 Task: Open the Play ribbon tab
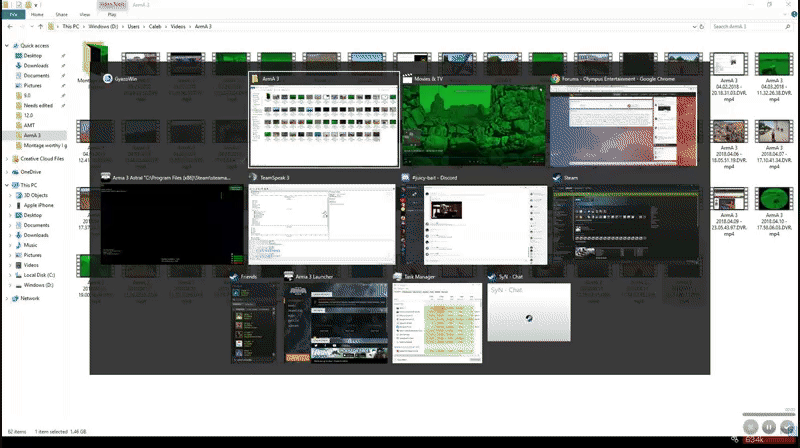[112, 15]
